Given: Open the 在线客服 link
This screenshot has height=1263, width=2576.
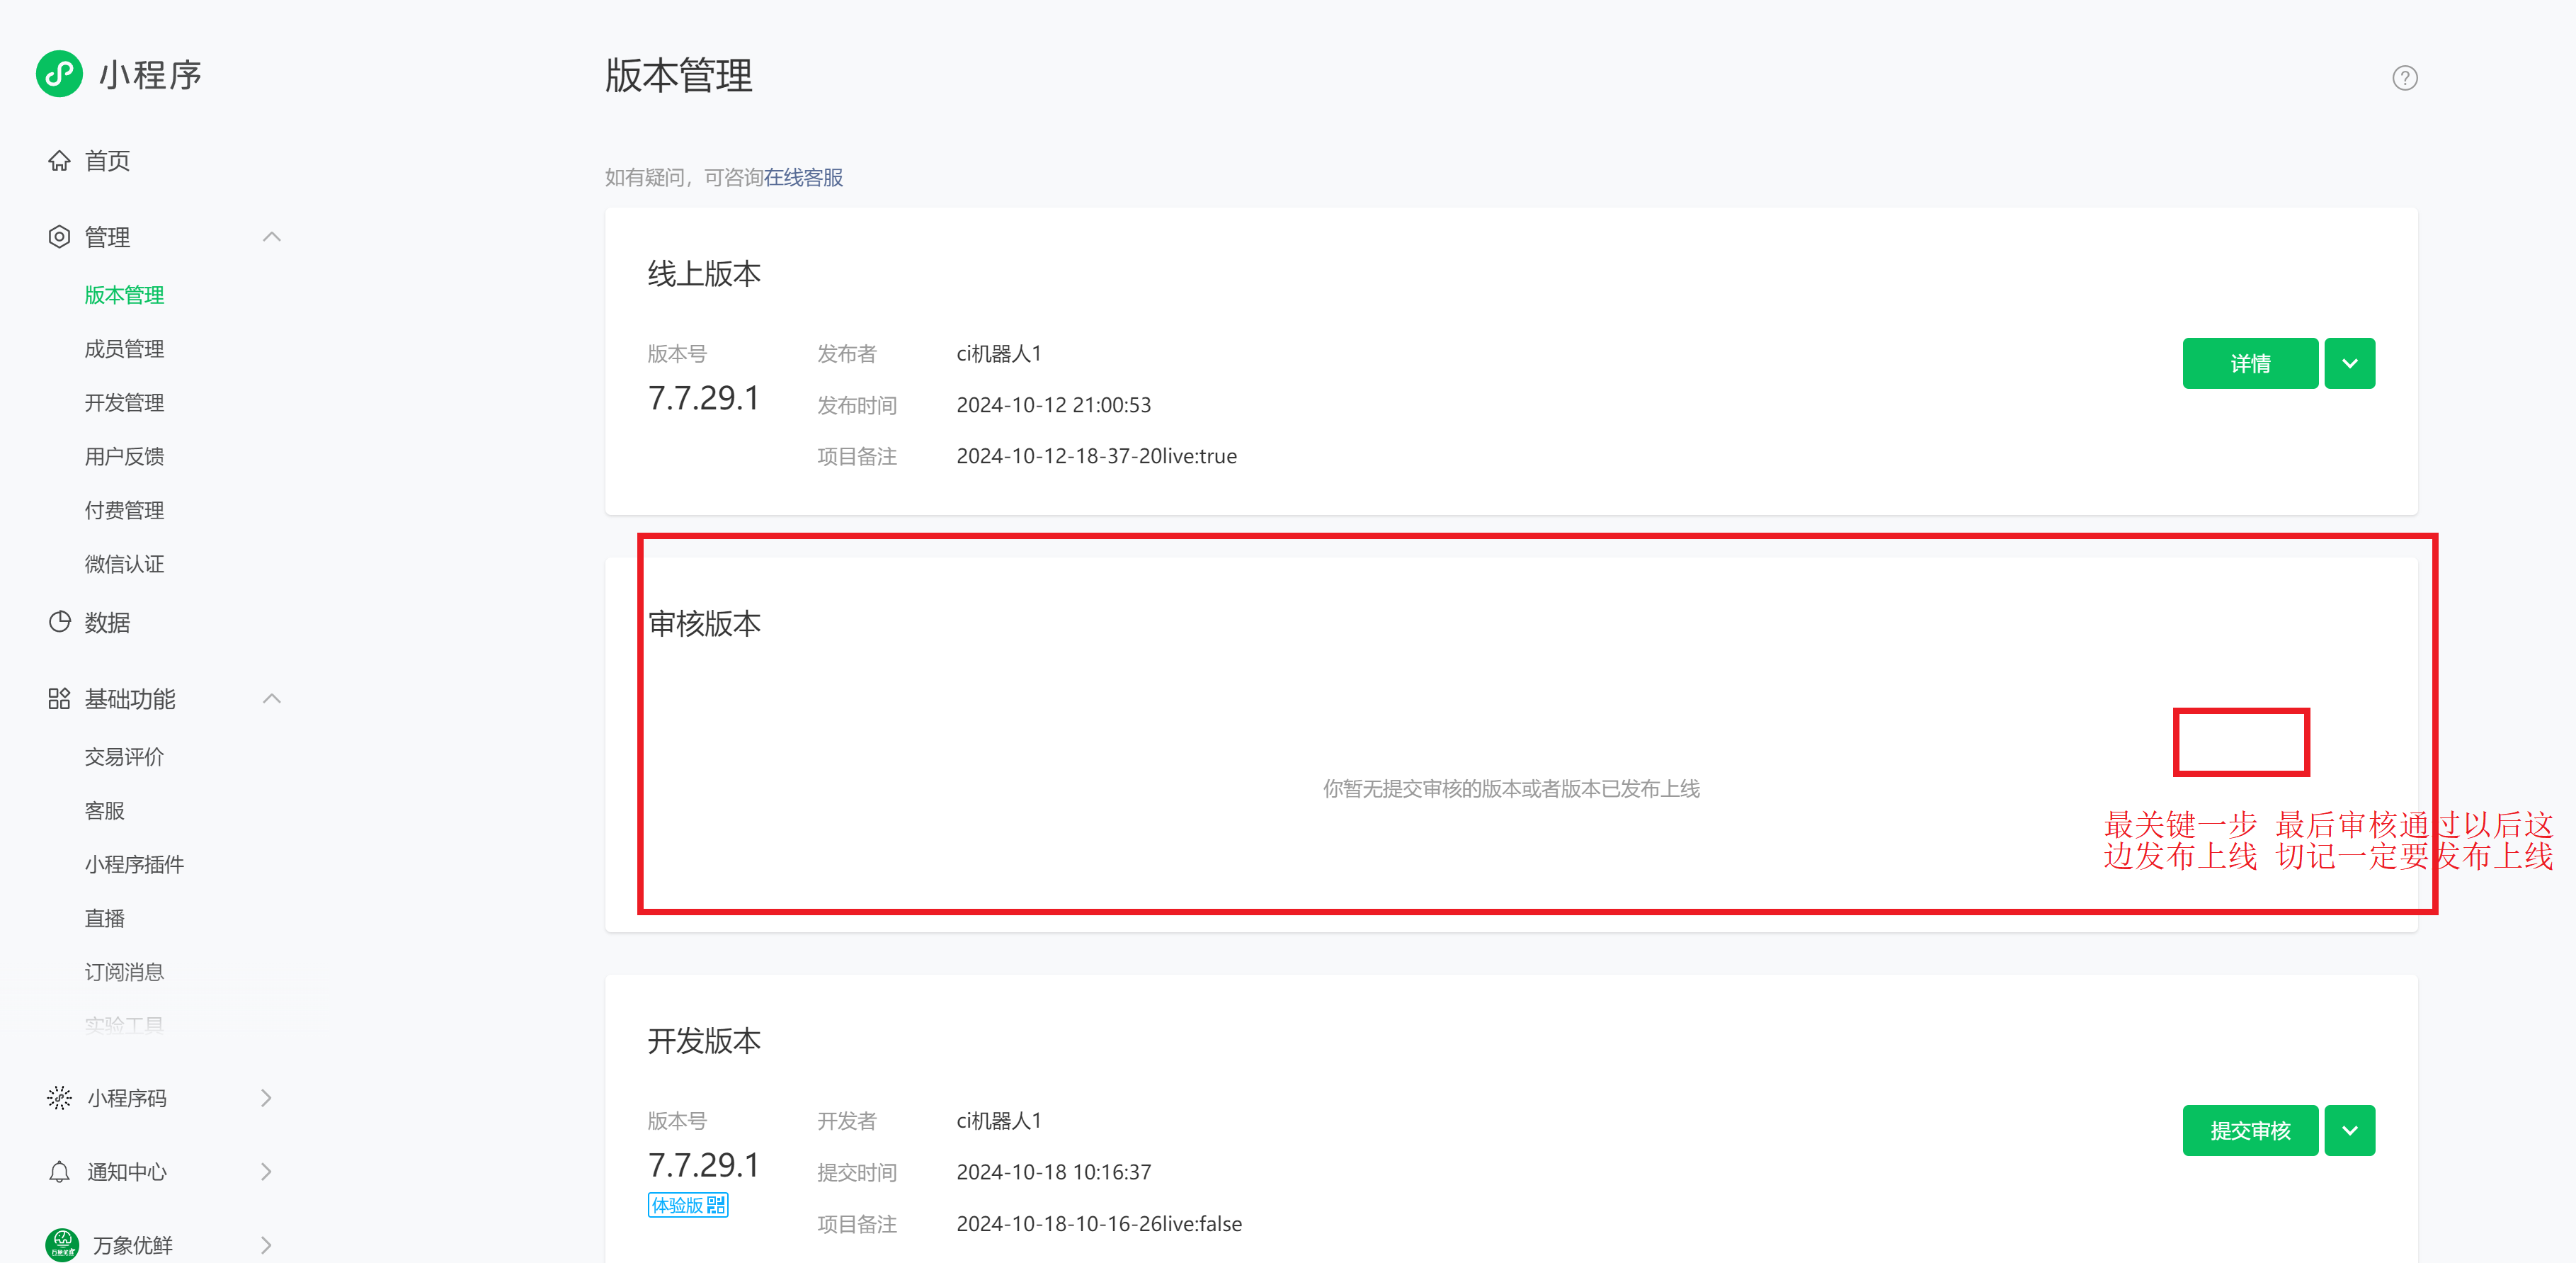Looking at the screenshot, I should 803,178.
